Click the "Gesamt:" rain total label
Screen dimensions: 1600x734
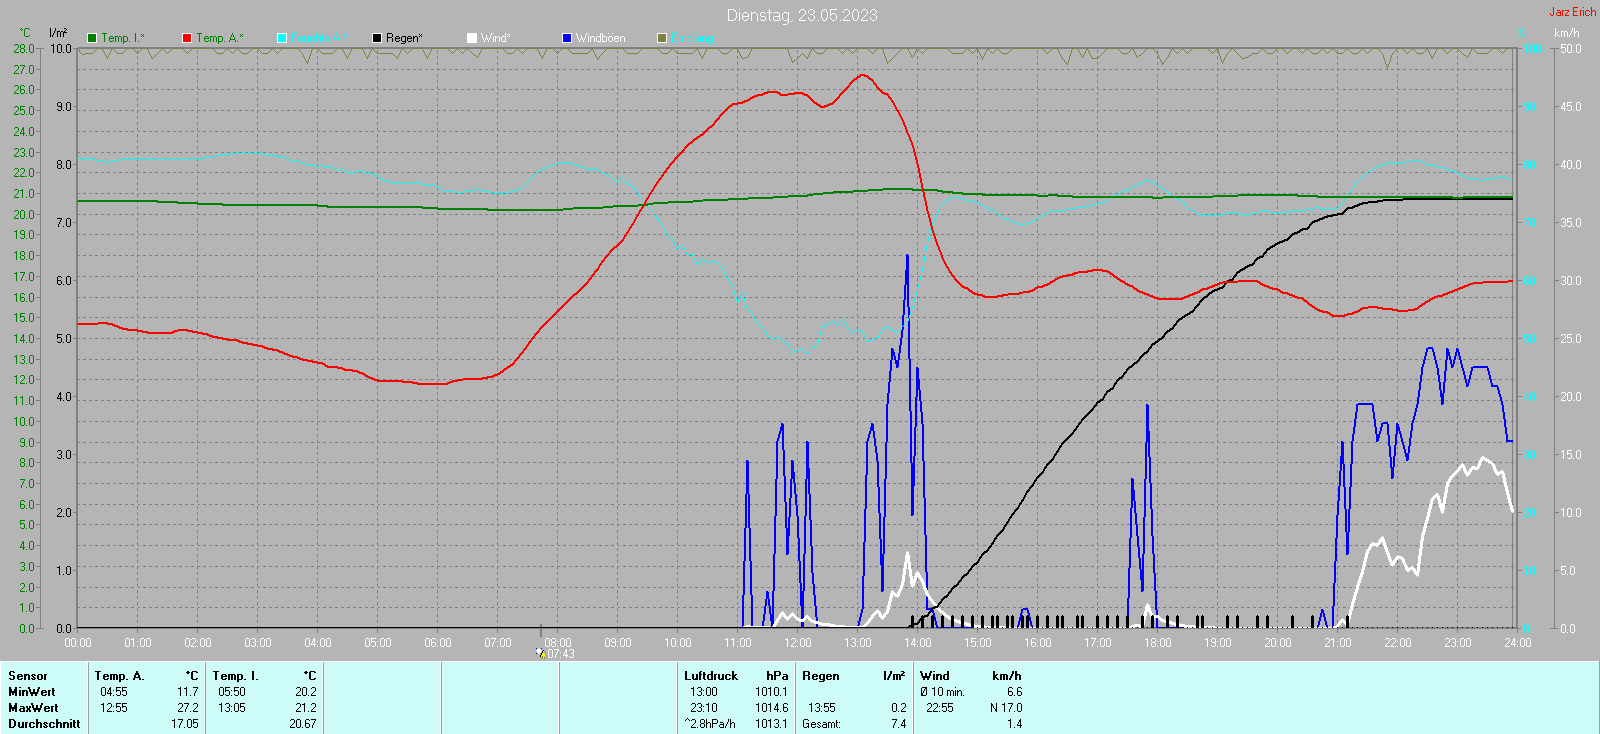822,724
